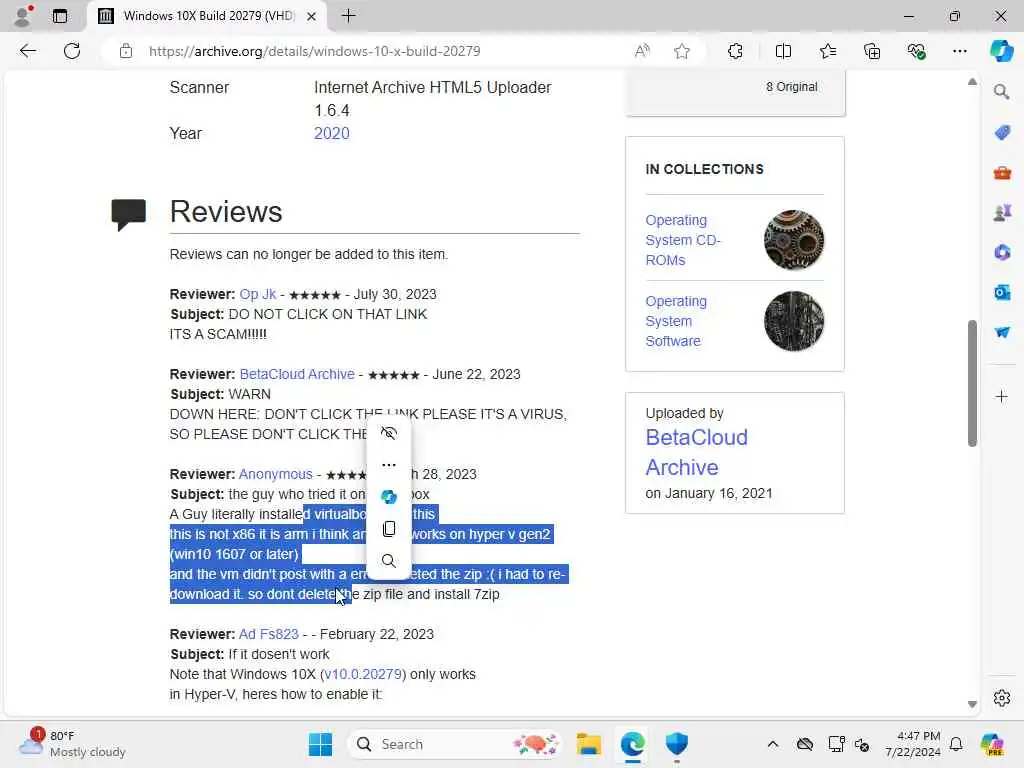
Task: Add a sidebar app with plus icon
Action: click(x=1002, y=396)
